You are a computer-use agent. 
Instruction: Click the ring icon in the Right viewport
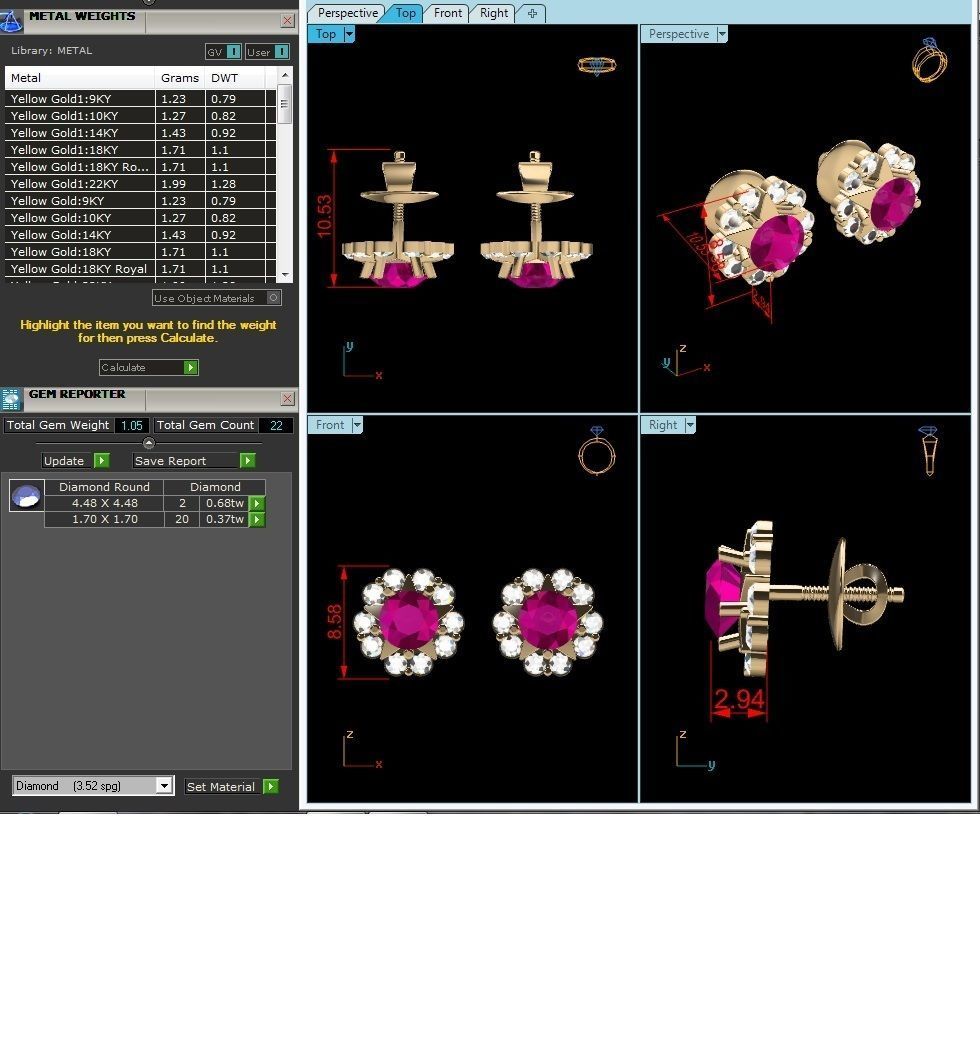click(929, 450)
